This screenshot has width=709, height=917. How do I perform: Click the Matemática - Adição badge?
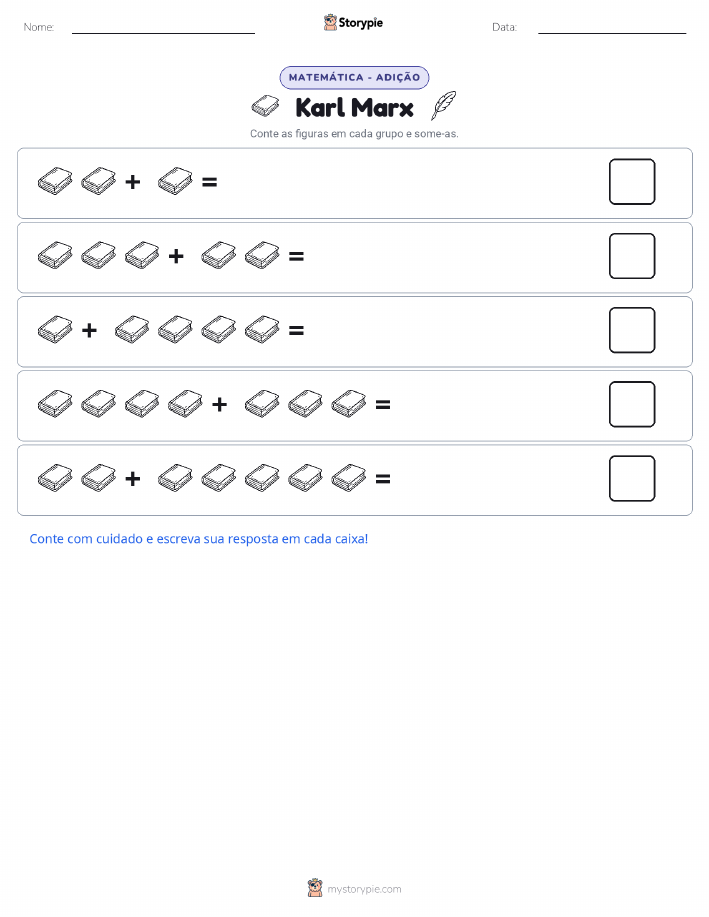tap(354, 77)
